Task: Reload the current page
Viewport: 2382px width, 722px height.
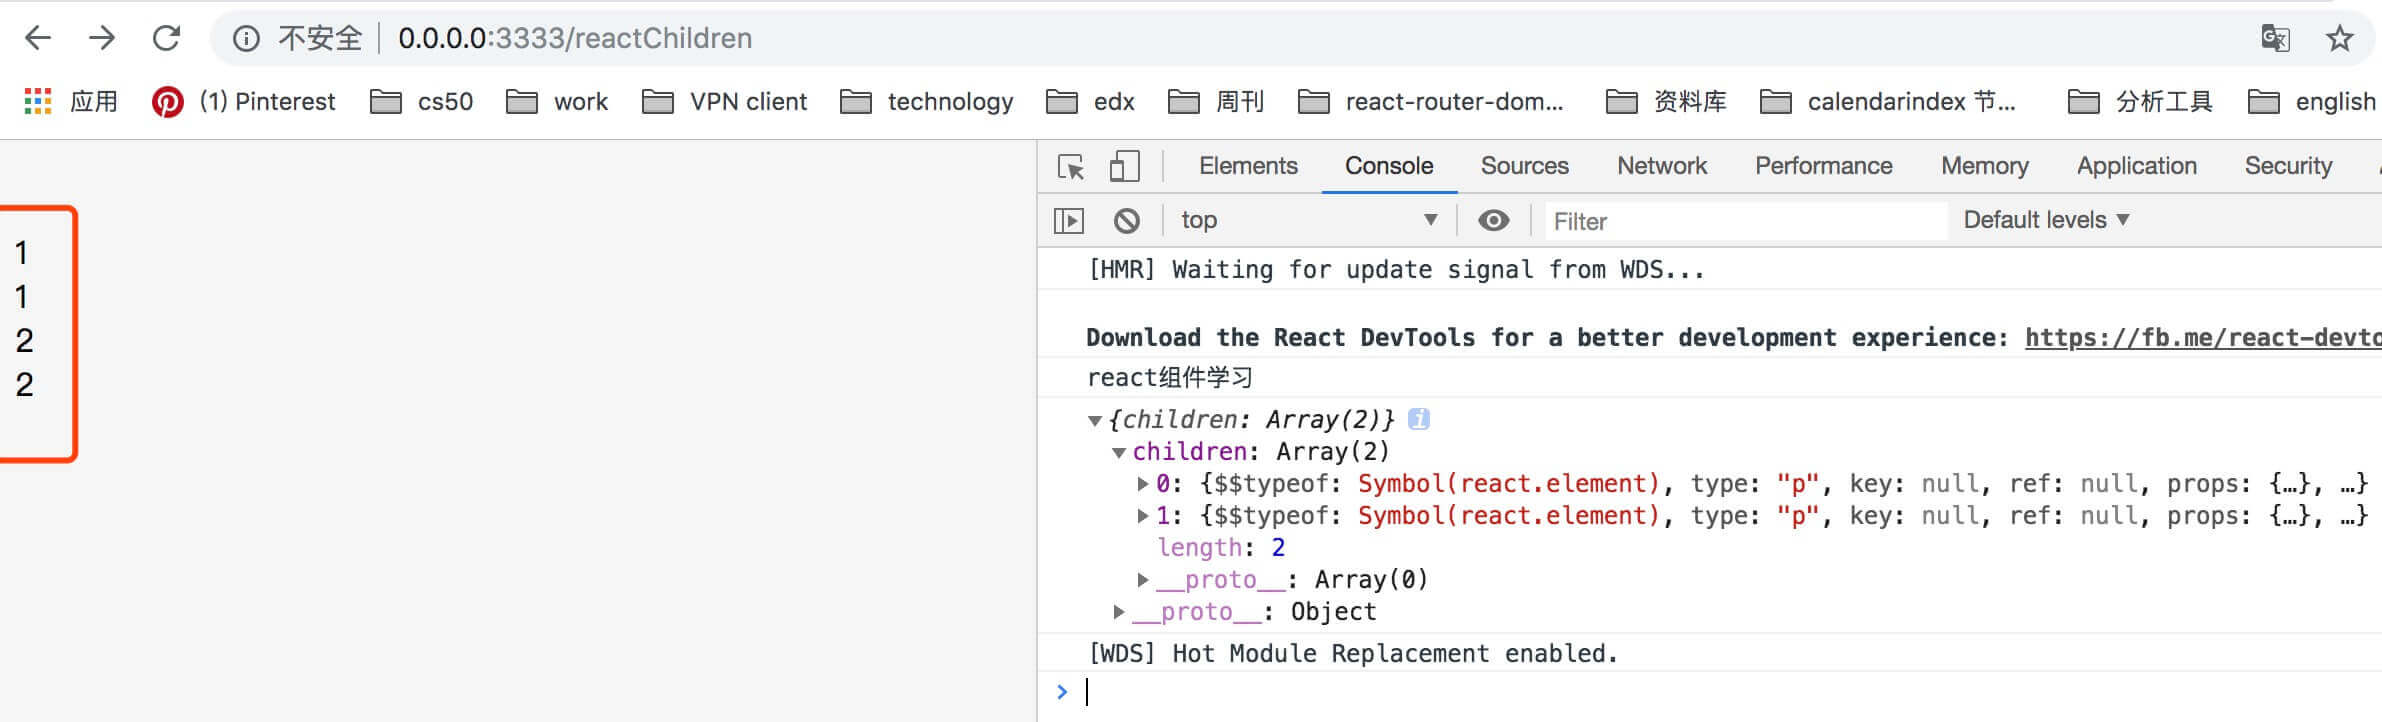Action: pos(166,38)
